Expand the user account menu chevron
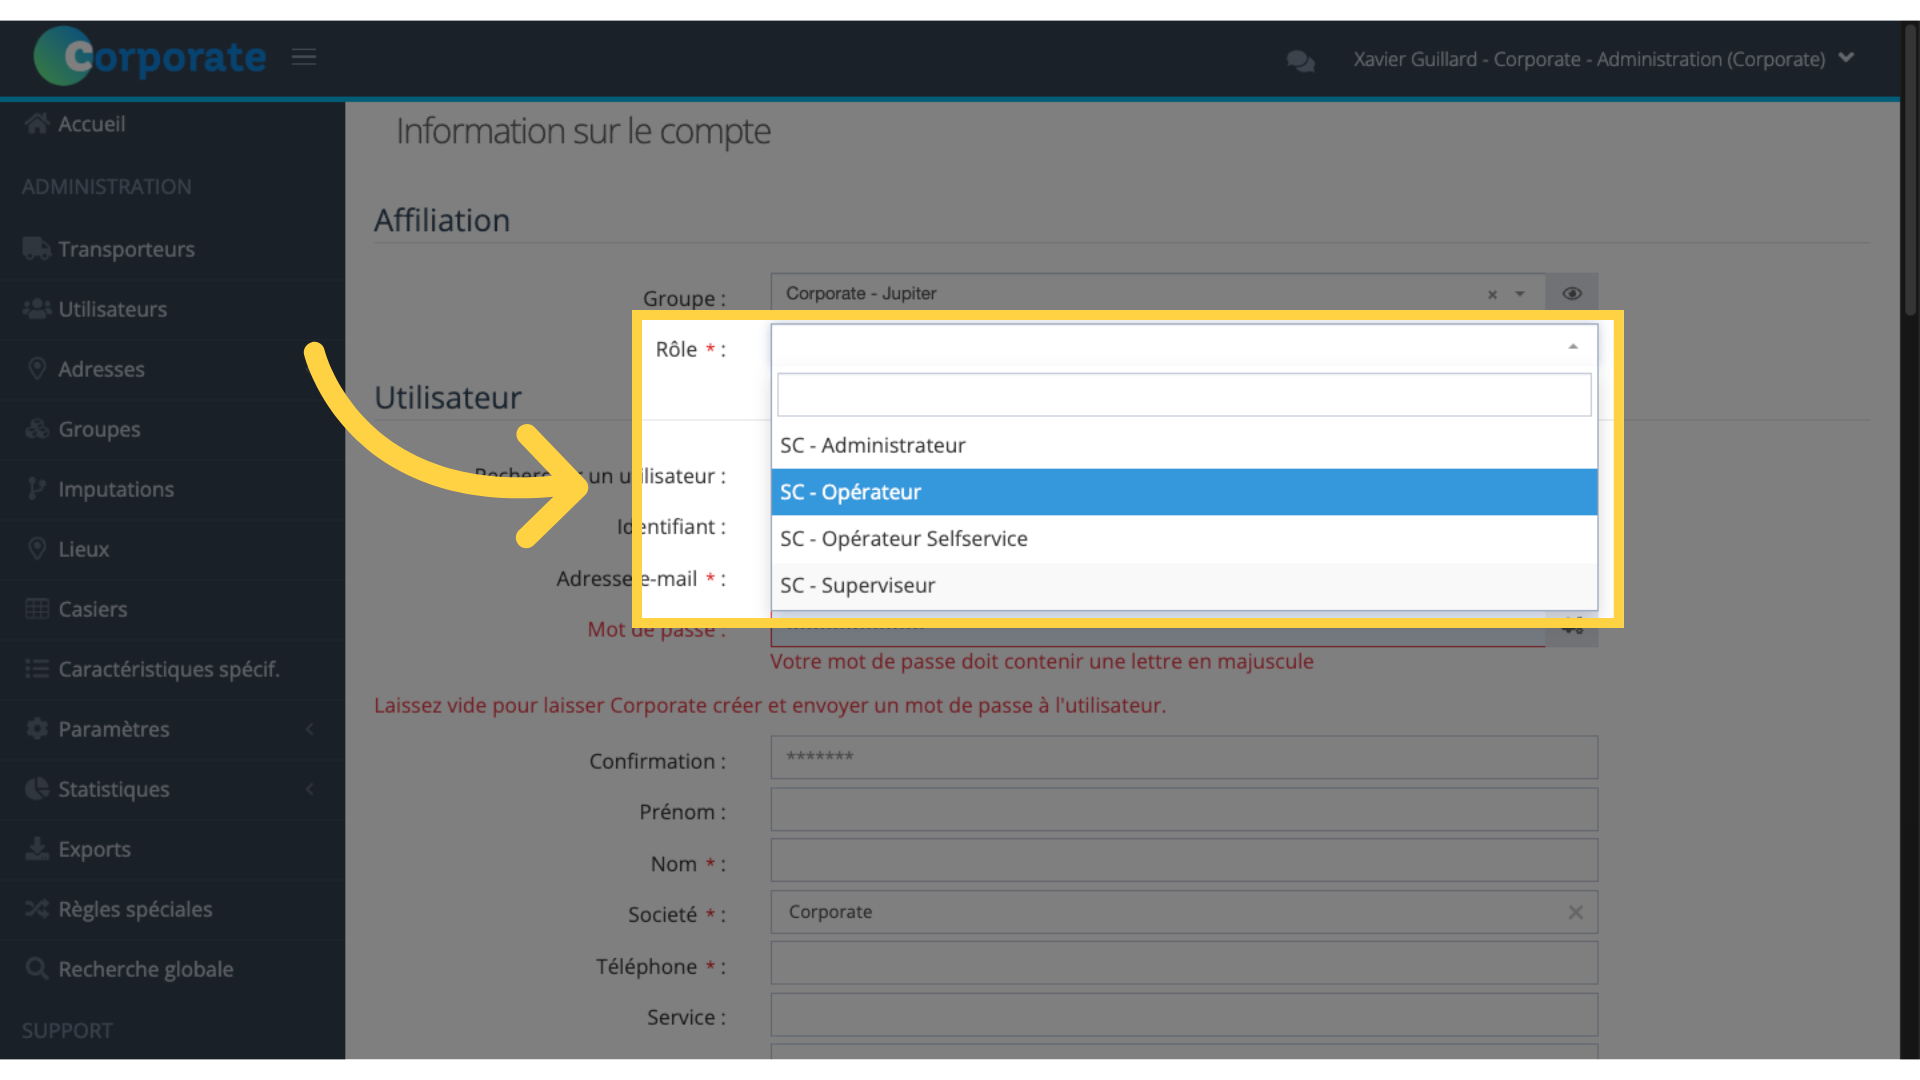1920x1080 pixels. 1846,58
